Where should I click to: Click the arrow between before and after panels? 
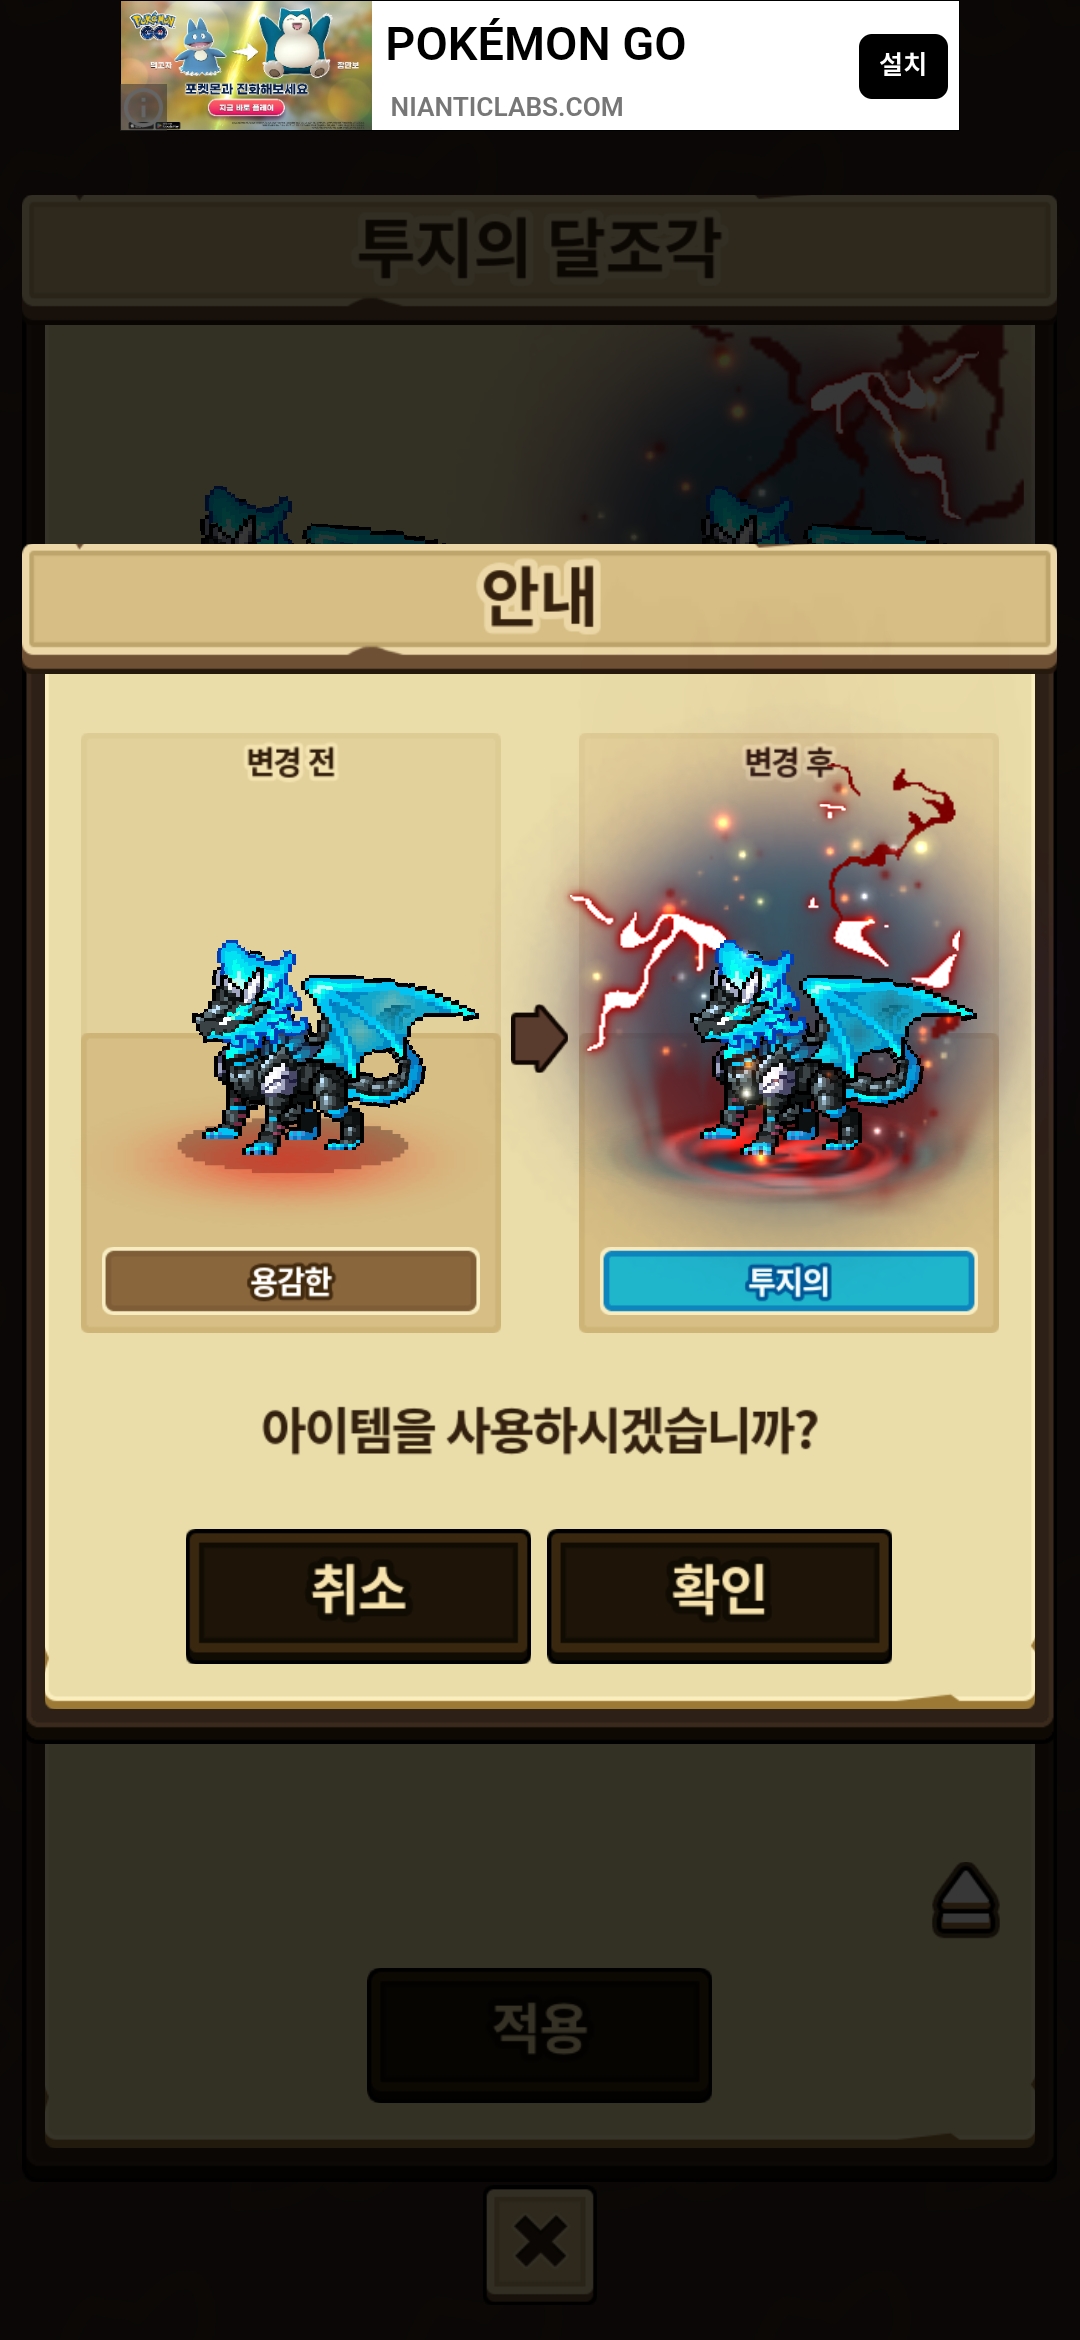[x=539, y=1038]
